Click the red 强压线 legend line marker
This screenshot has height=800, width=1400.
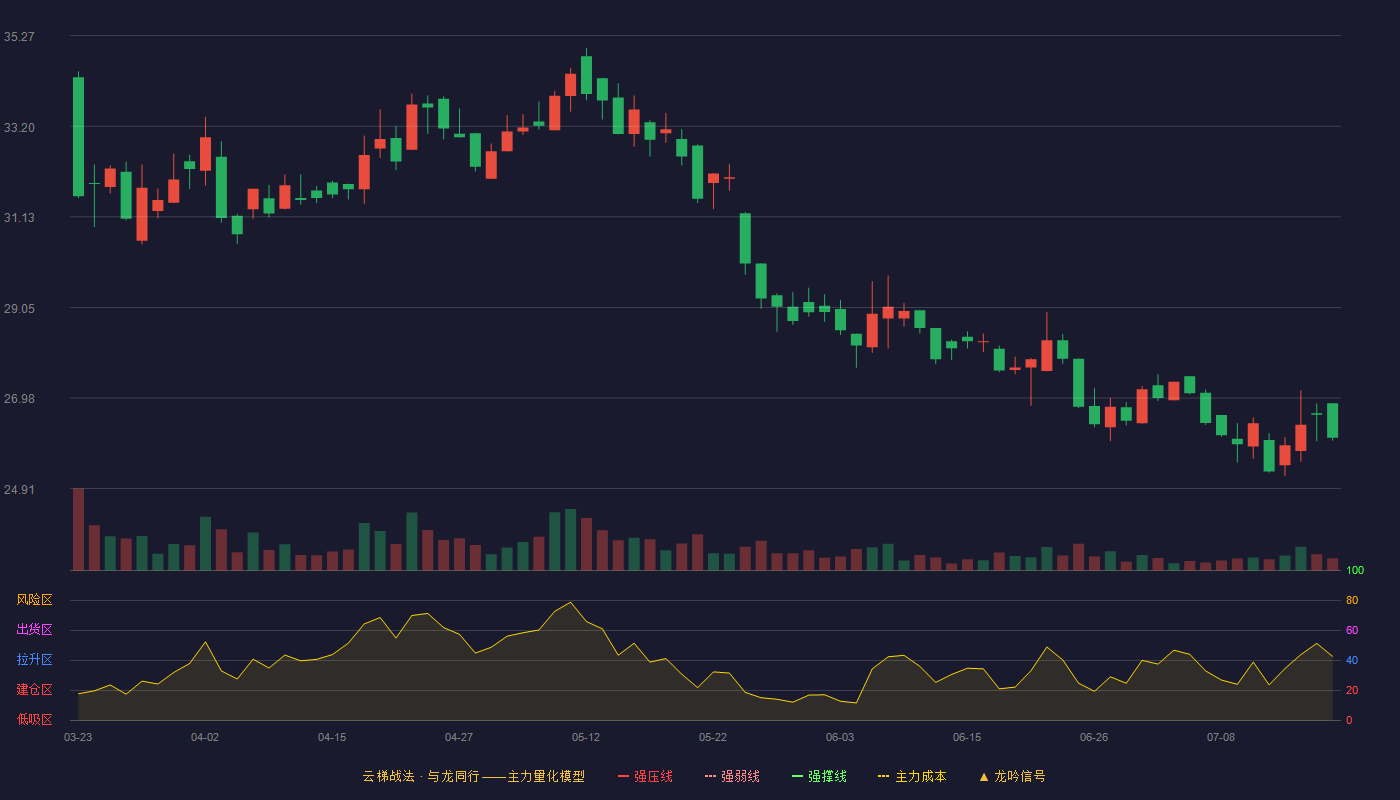pos(623,776)
